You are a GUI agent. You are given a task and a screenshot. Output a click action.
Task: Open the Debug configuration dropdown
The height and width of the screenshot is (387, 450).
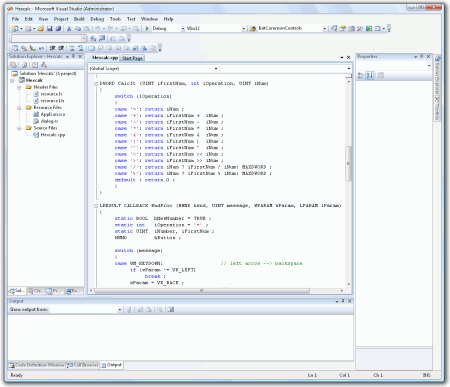[x=183, y=29]
